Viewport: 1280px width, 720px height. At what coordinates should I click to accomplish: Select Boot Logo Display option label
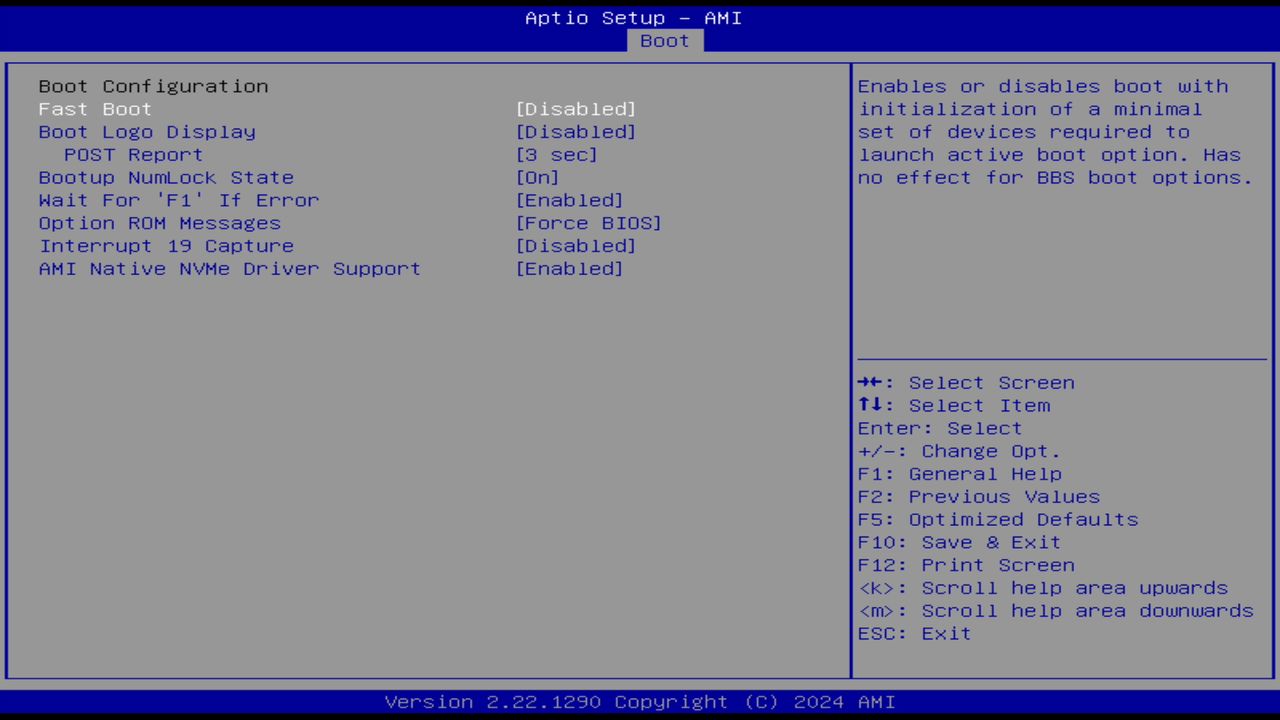coord(147,132)
